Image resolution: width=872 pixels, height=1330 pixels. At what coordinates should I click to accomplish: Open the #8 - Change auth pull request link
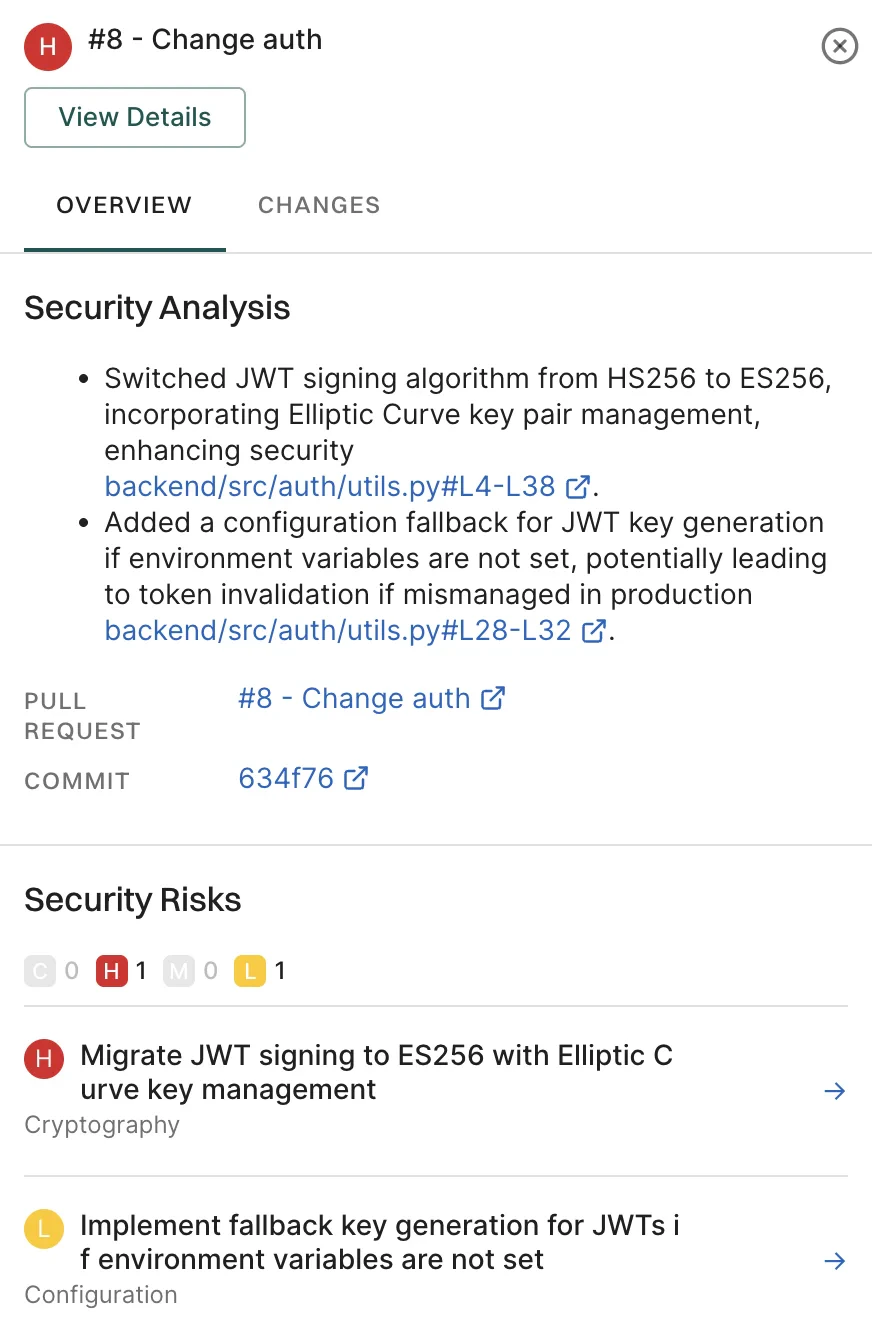[355, 698]
